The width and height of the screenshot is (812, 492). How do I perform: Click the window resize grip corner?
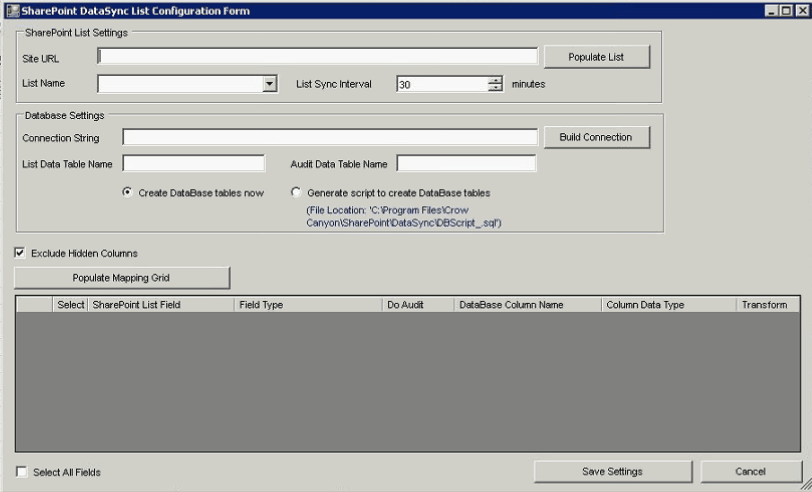(806, 485)
